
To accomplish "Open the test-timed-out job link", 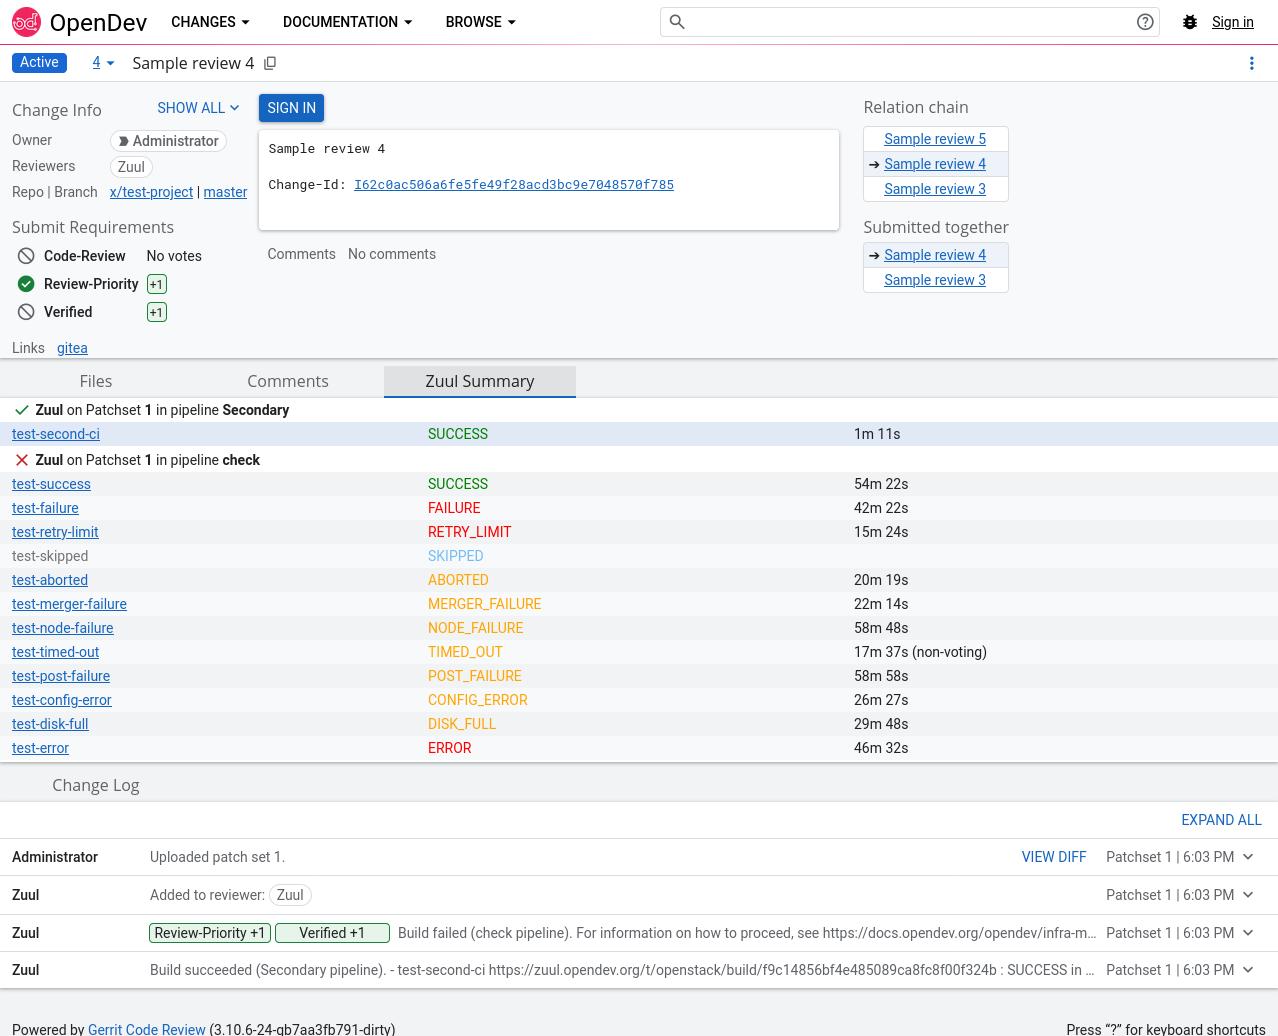I will 56,652.
